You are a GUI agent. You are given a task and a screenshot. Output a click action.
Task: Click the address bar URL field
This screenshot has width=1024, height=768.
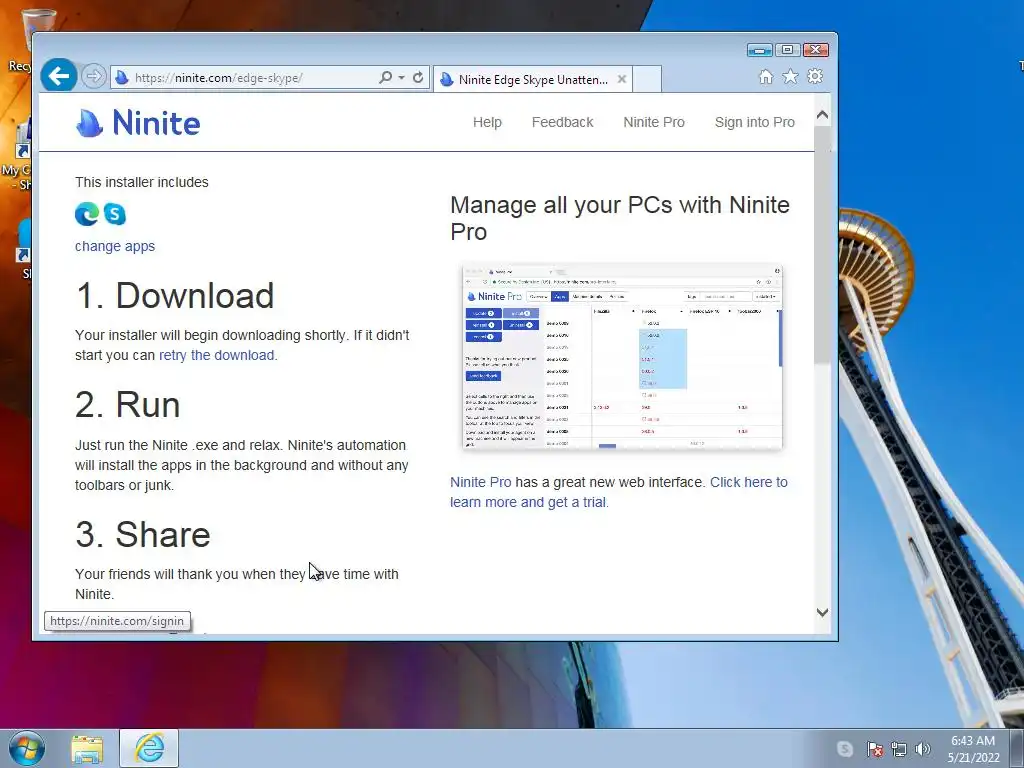[247, 78]
